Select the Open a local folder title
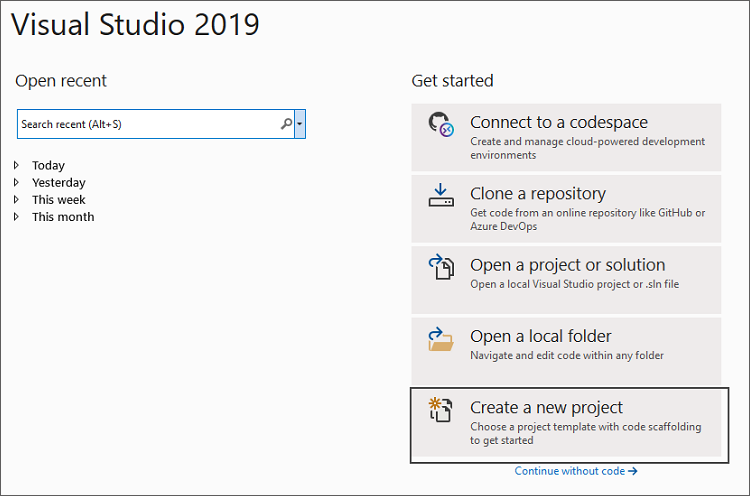750x496 pixels. coord(541,336)
